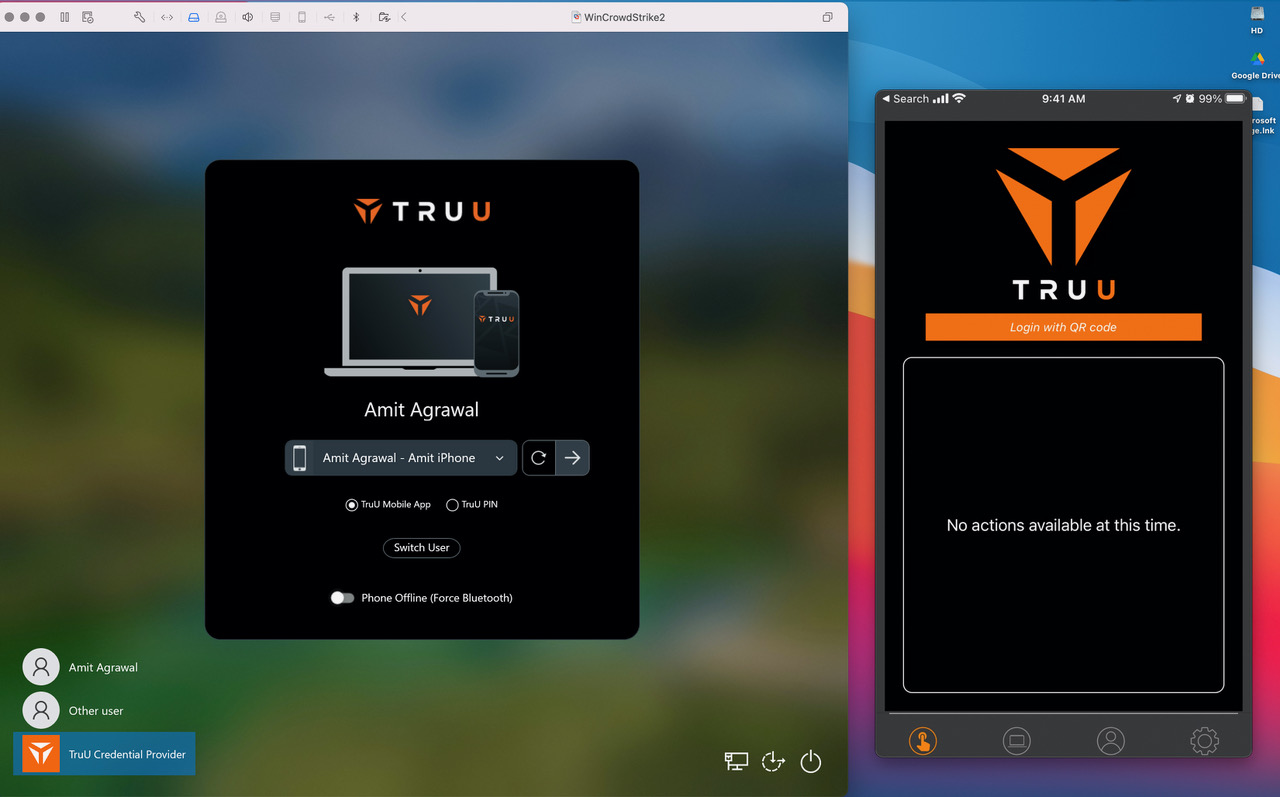Select the TruU Credential Provider tile
The image size is (1280, 797).
point(104,755)
